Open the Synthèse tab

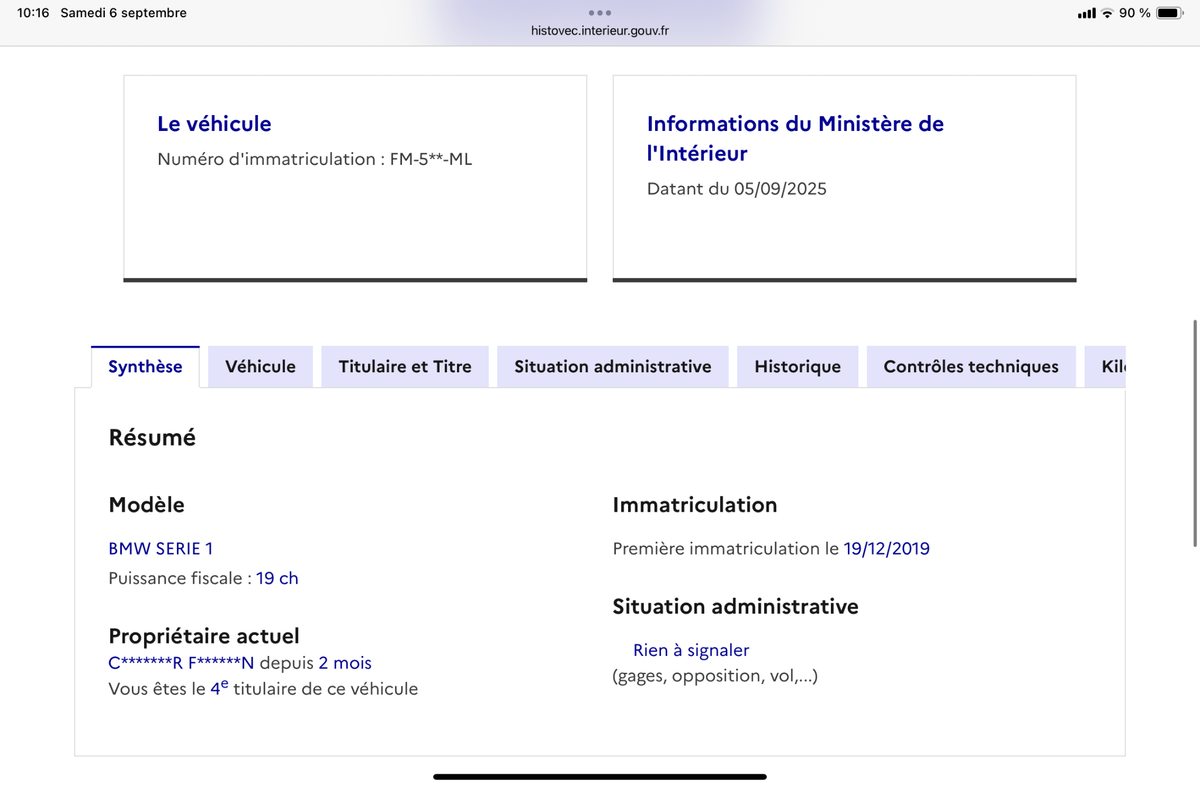point(145,366)
